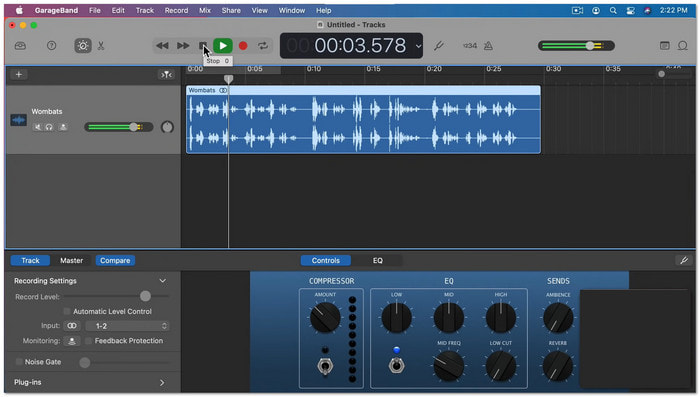The image size is (700, 397).
Task: Switch to the Controls tab
Action: (325, 260)
